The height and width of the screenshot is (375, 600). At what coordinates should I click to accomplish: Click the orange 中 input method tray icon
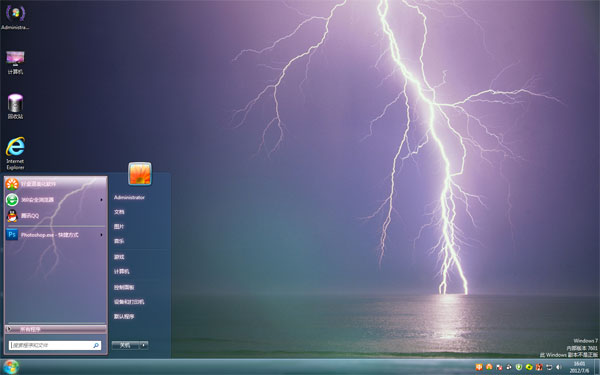[x=479, y=367]
